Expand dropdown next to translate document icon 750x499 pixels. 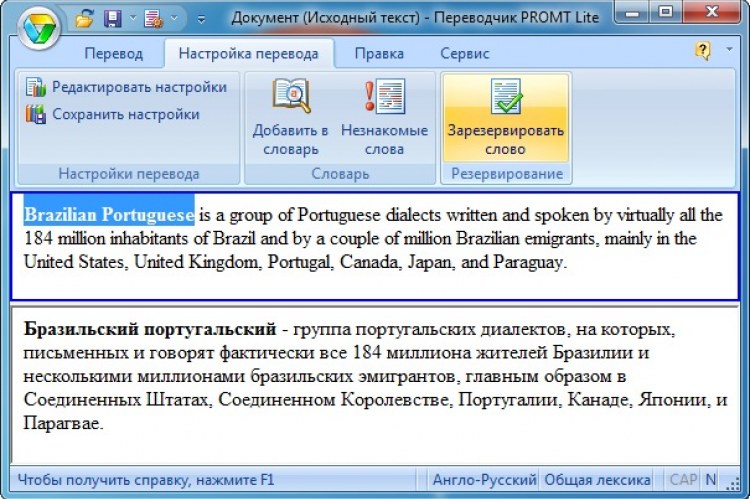point(173,19)
